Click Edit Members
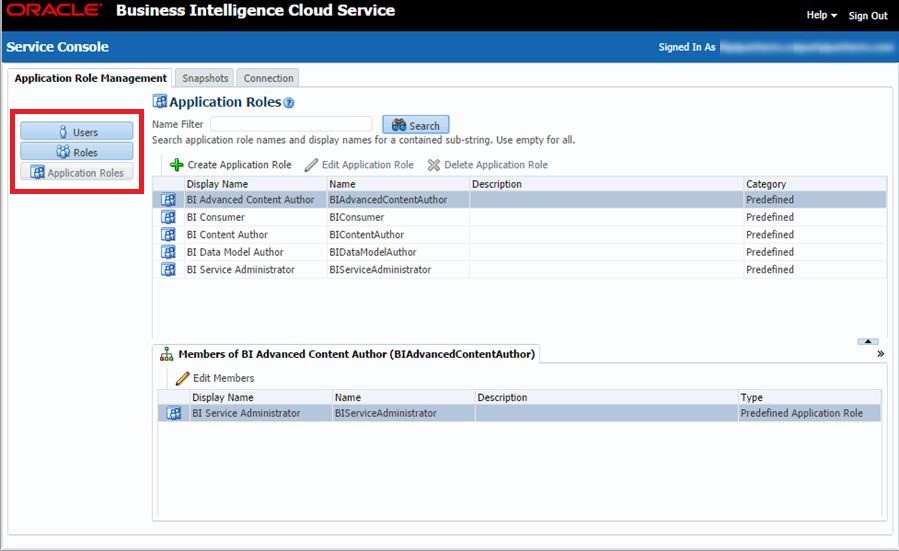The width and height of the screenshot is (899, 551). click(x=215, y=378)
